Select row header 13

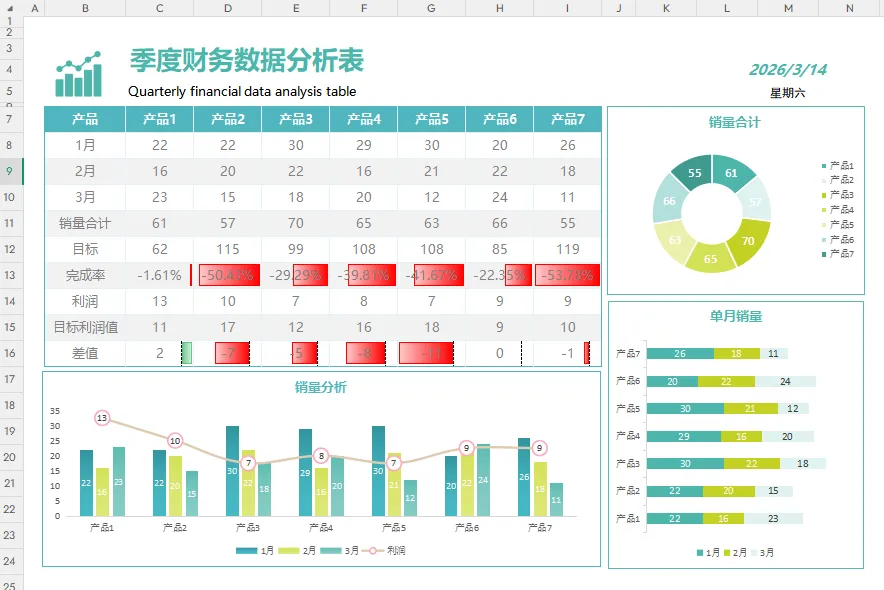(9, 275)
